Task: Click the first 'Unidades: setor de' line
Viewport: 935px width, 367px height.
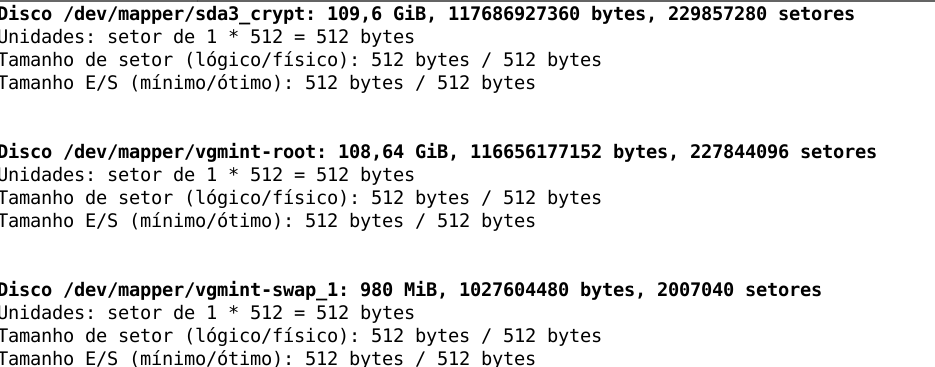Action: (207, 37)
